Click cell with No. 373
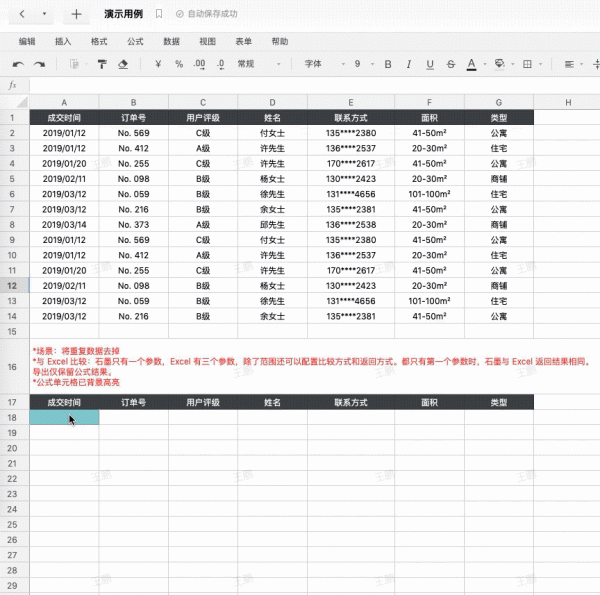 click(134, 225)
